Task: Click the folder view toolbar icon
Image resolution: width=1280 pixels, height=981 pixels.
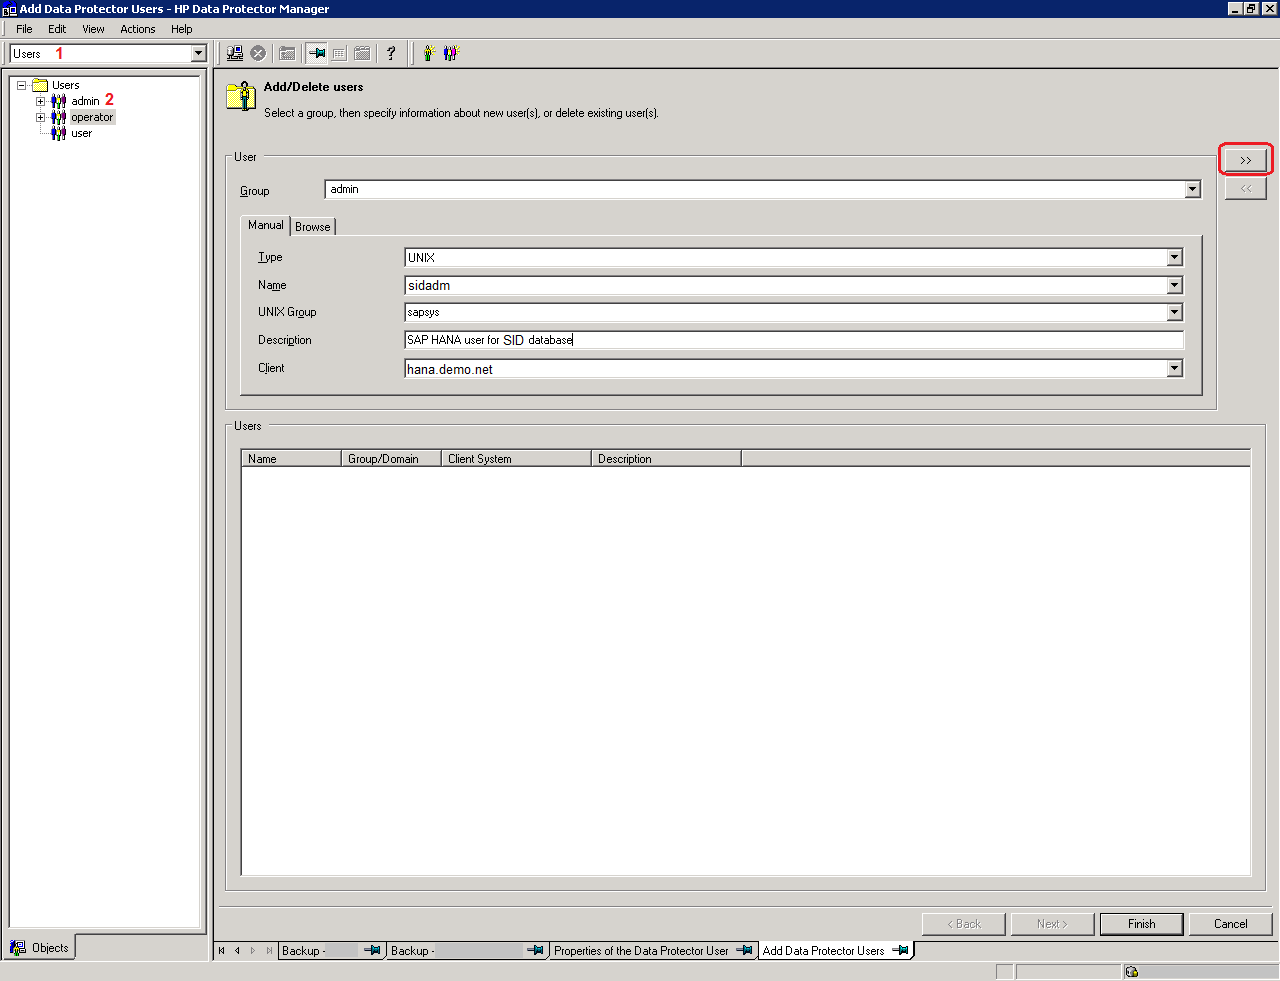Action: (x=287, y=53)
